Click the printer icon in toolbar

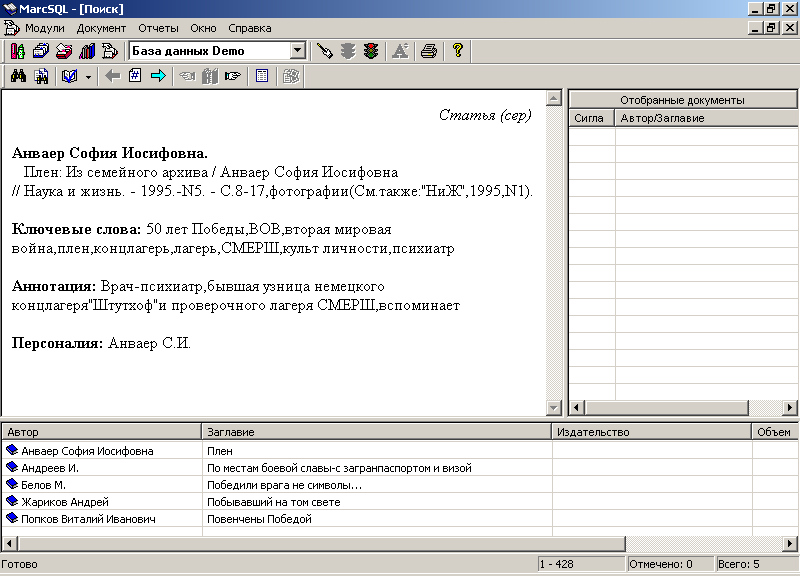coord(429,51)
